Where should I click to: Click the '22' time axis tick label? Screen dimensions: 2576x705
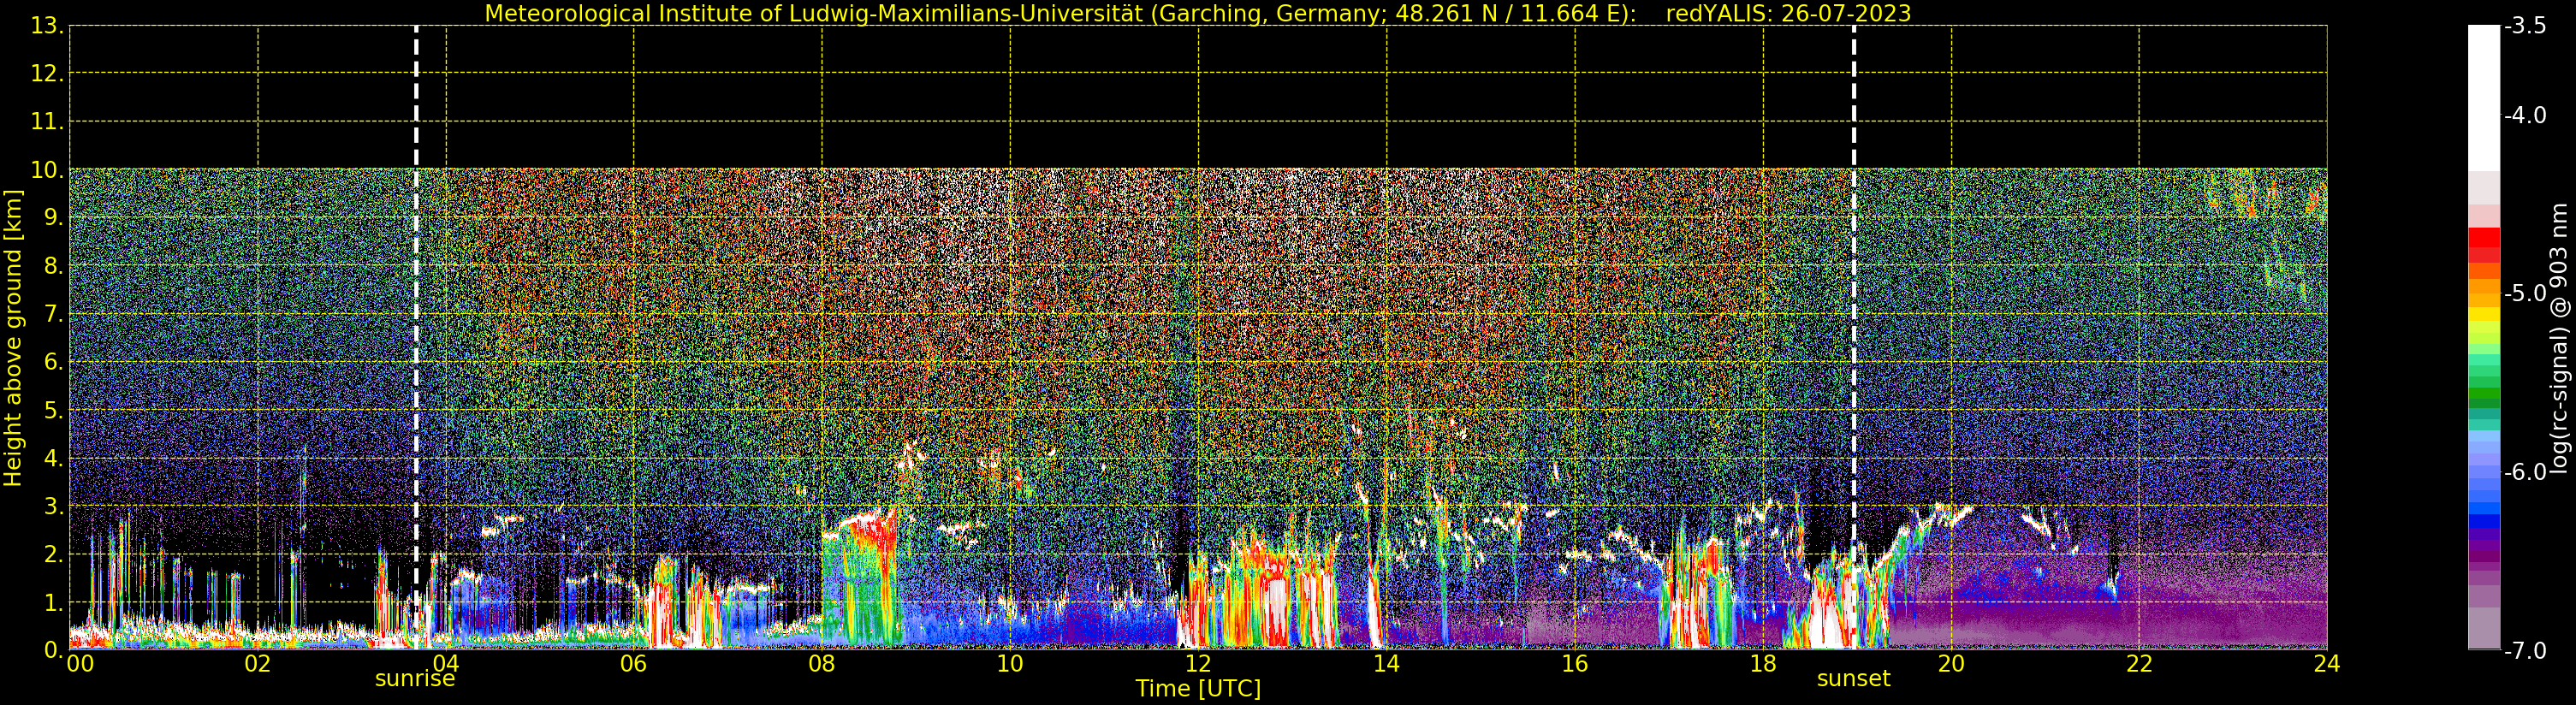[x=2139, y=664]
